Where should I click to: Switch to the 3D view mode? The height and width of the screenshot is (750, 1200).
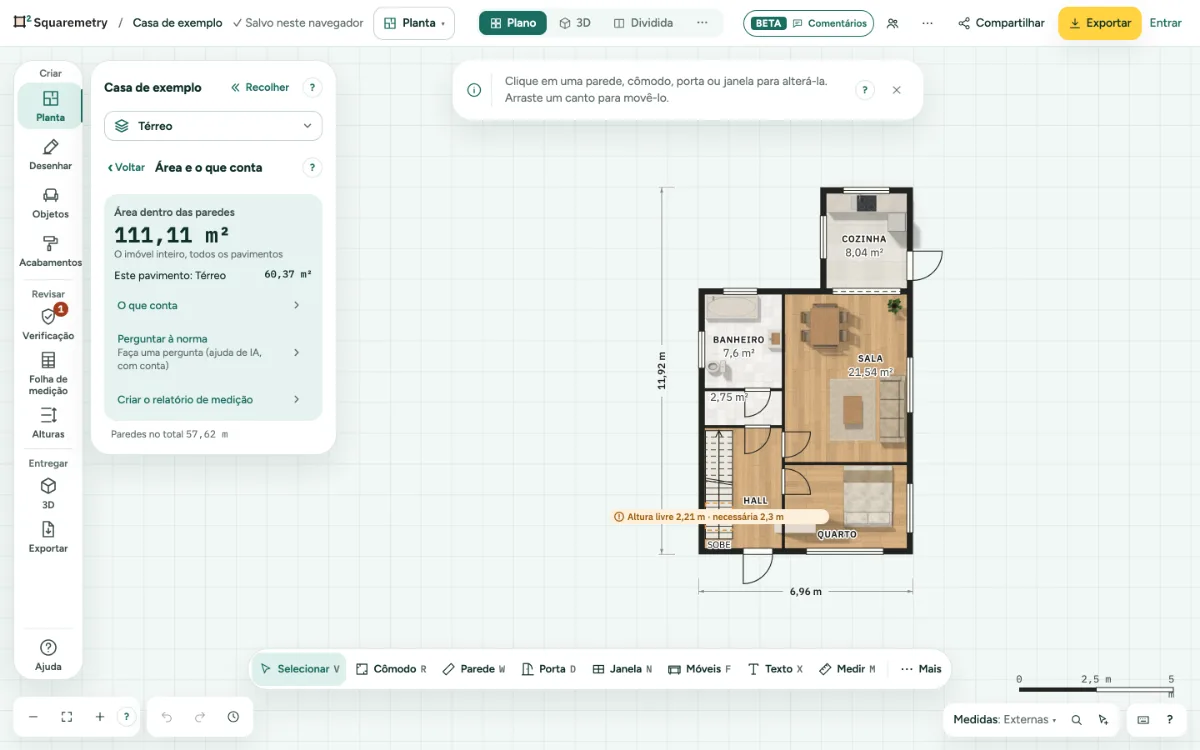[575, 23]
